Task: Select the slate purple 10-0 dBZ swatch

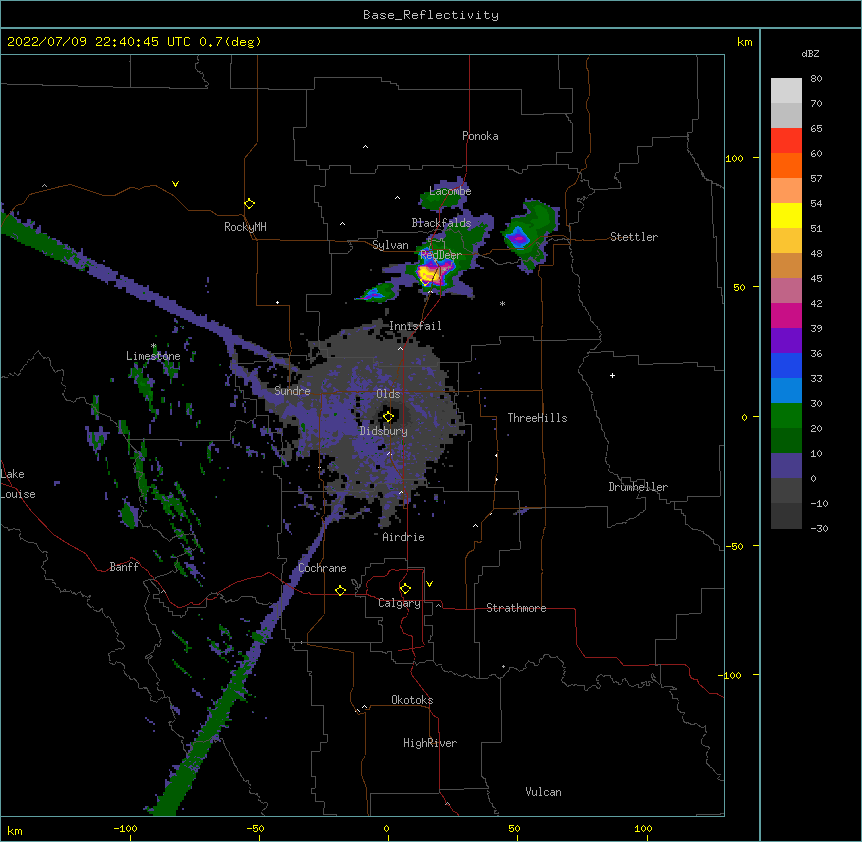Action: tap(786, 466)
